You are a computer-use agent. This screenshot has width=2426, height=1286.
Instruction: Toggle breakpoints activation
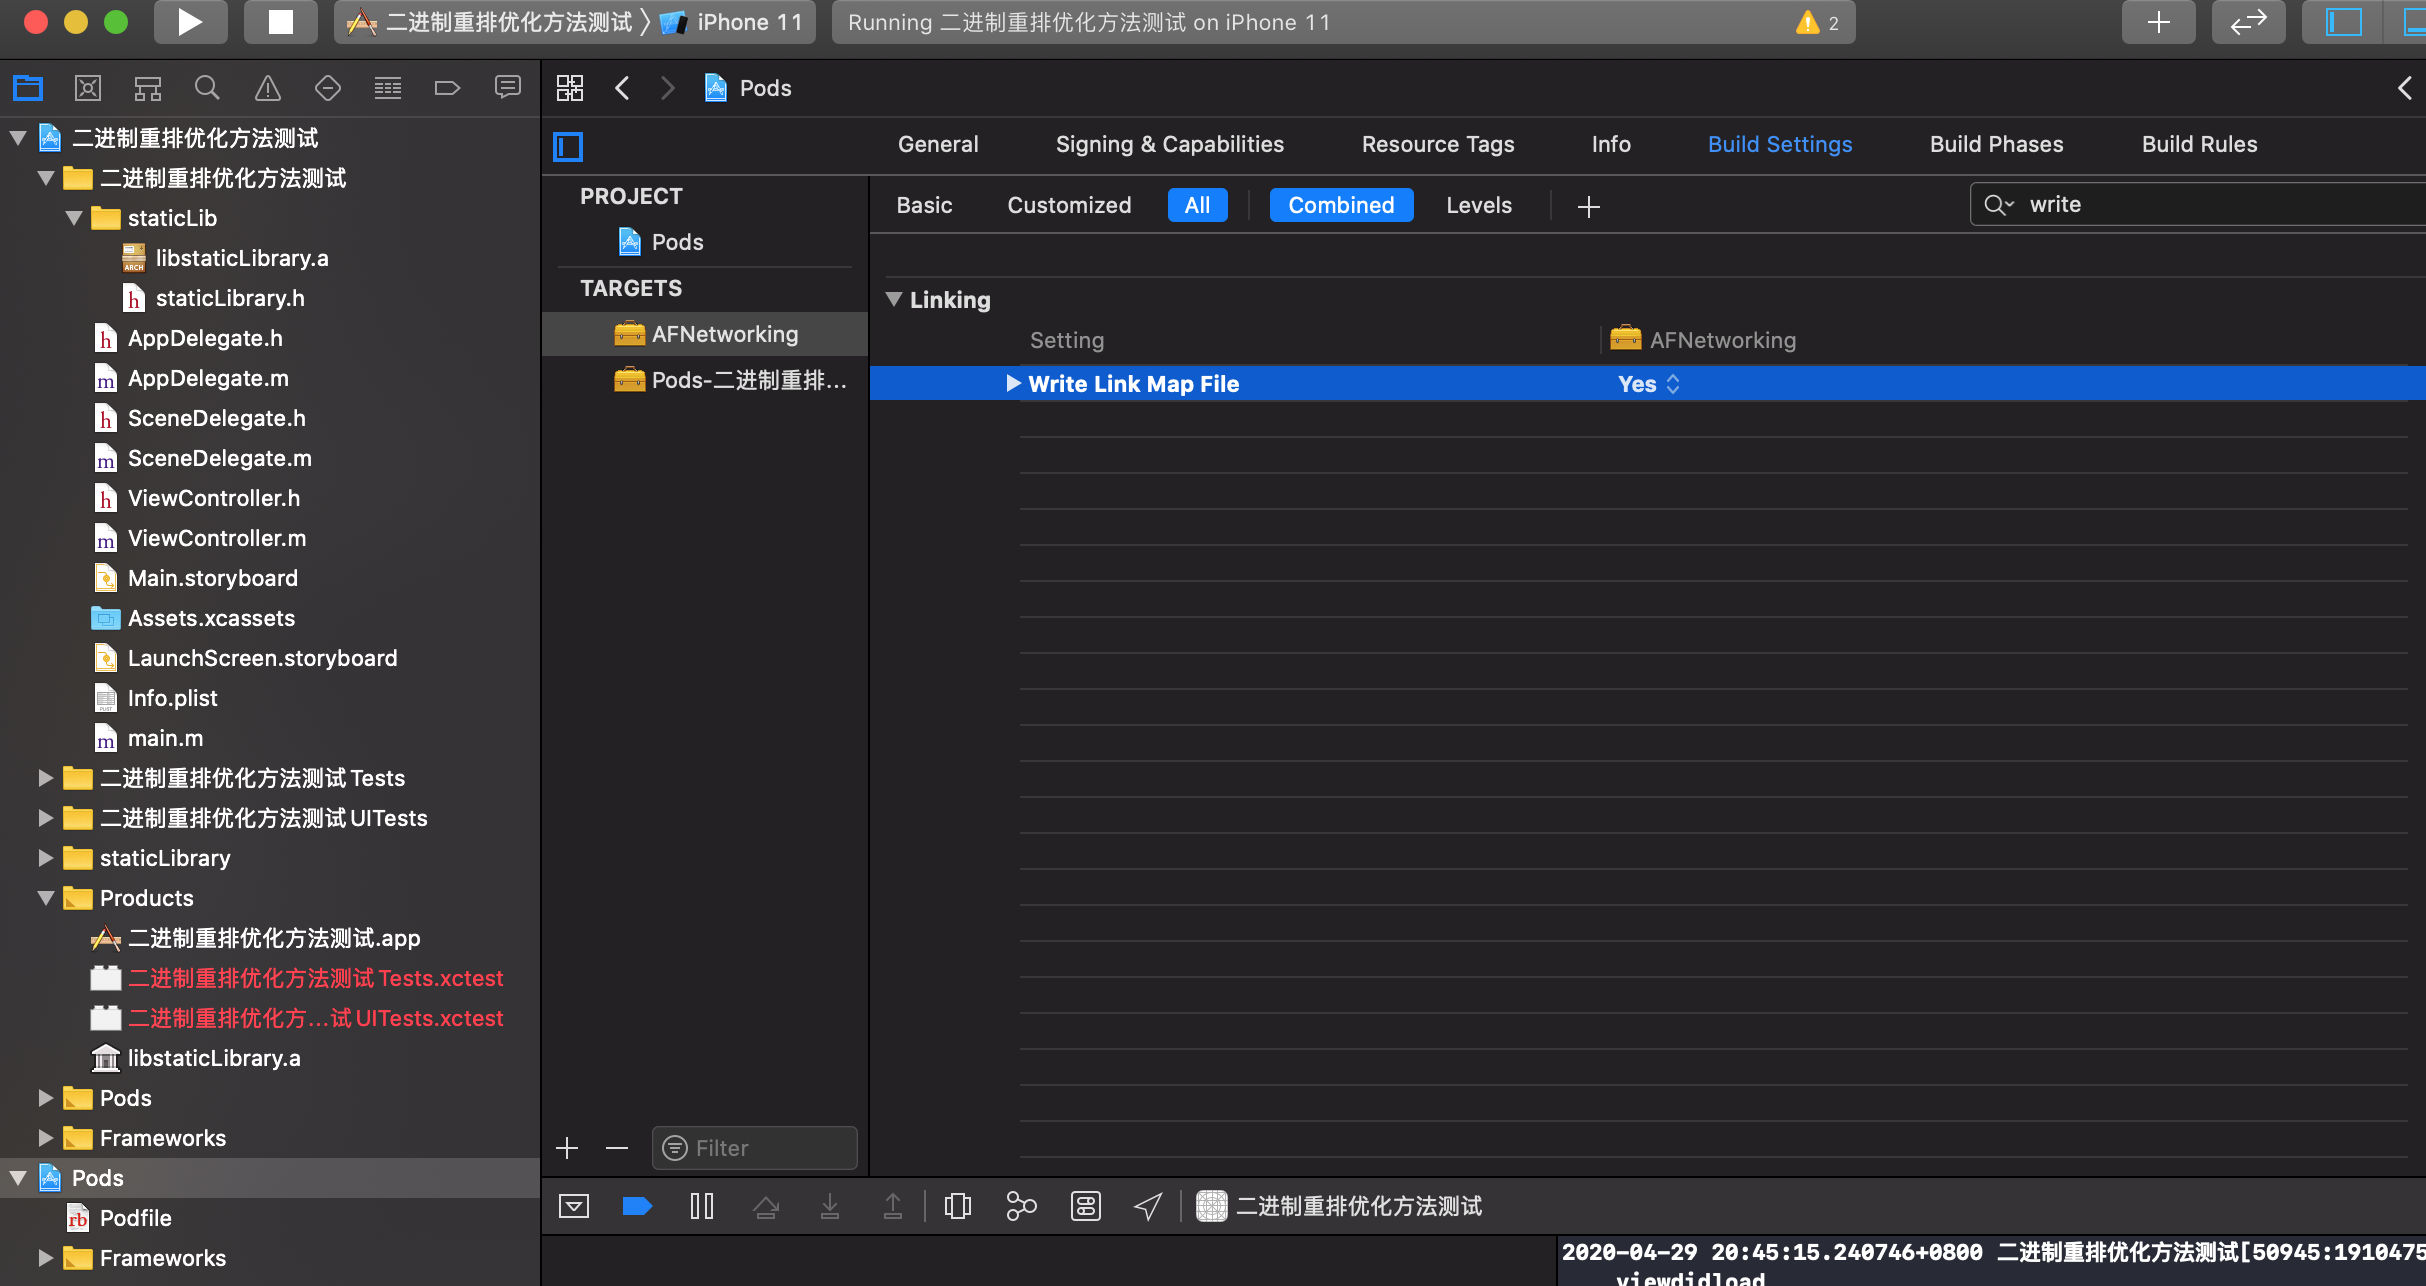click(637, 1206)
